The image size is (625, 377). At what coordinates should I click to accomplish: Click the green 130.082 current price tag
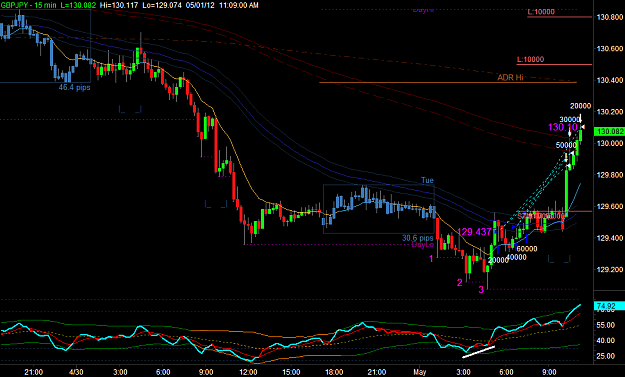pos(609,131)
